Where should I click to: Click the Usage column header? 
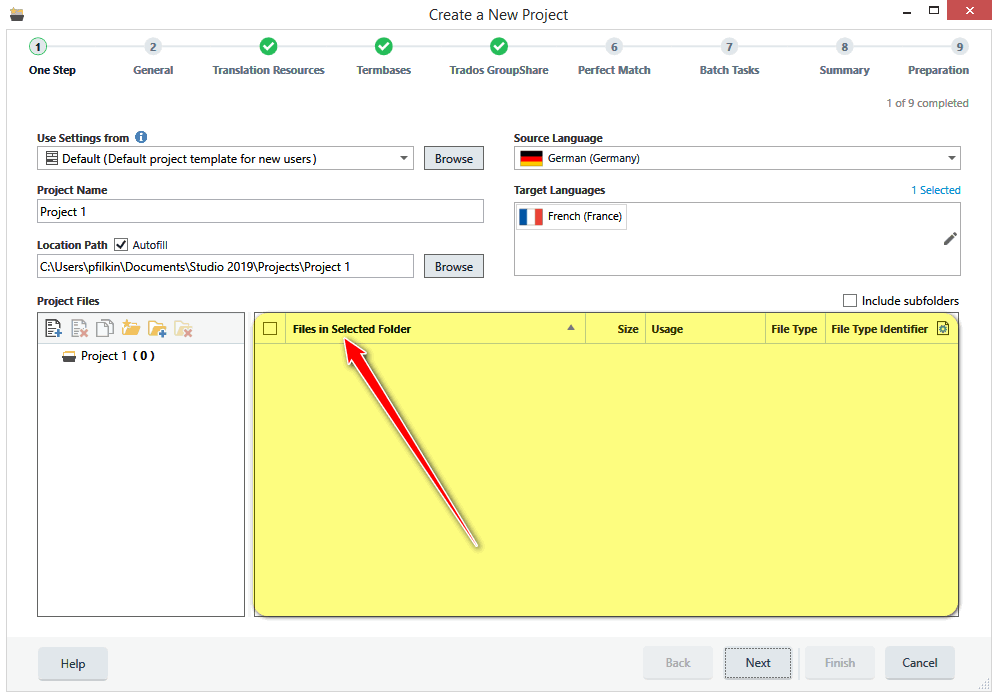(705, 329)
